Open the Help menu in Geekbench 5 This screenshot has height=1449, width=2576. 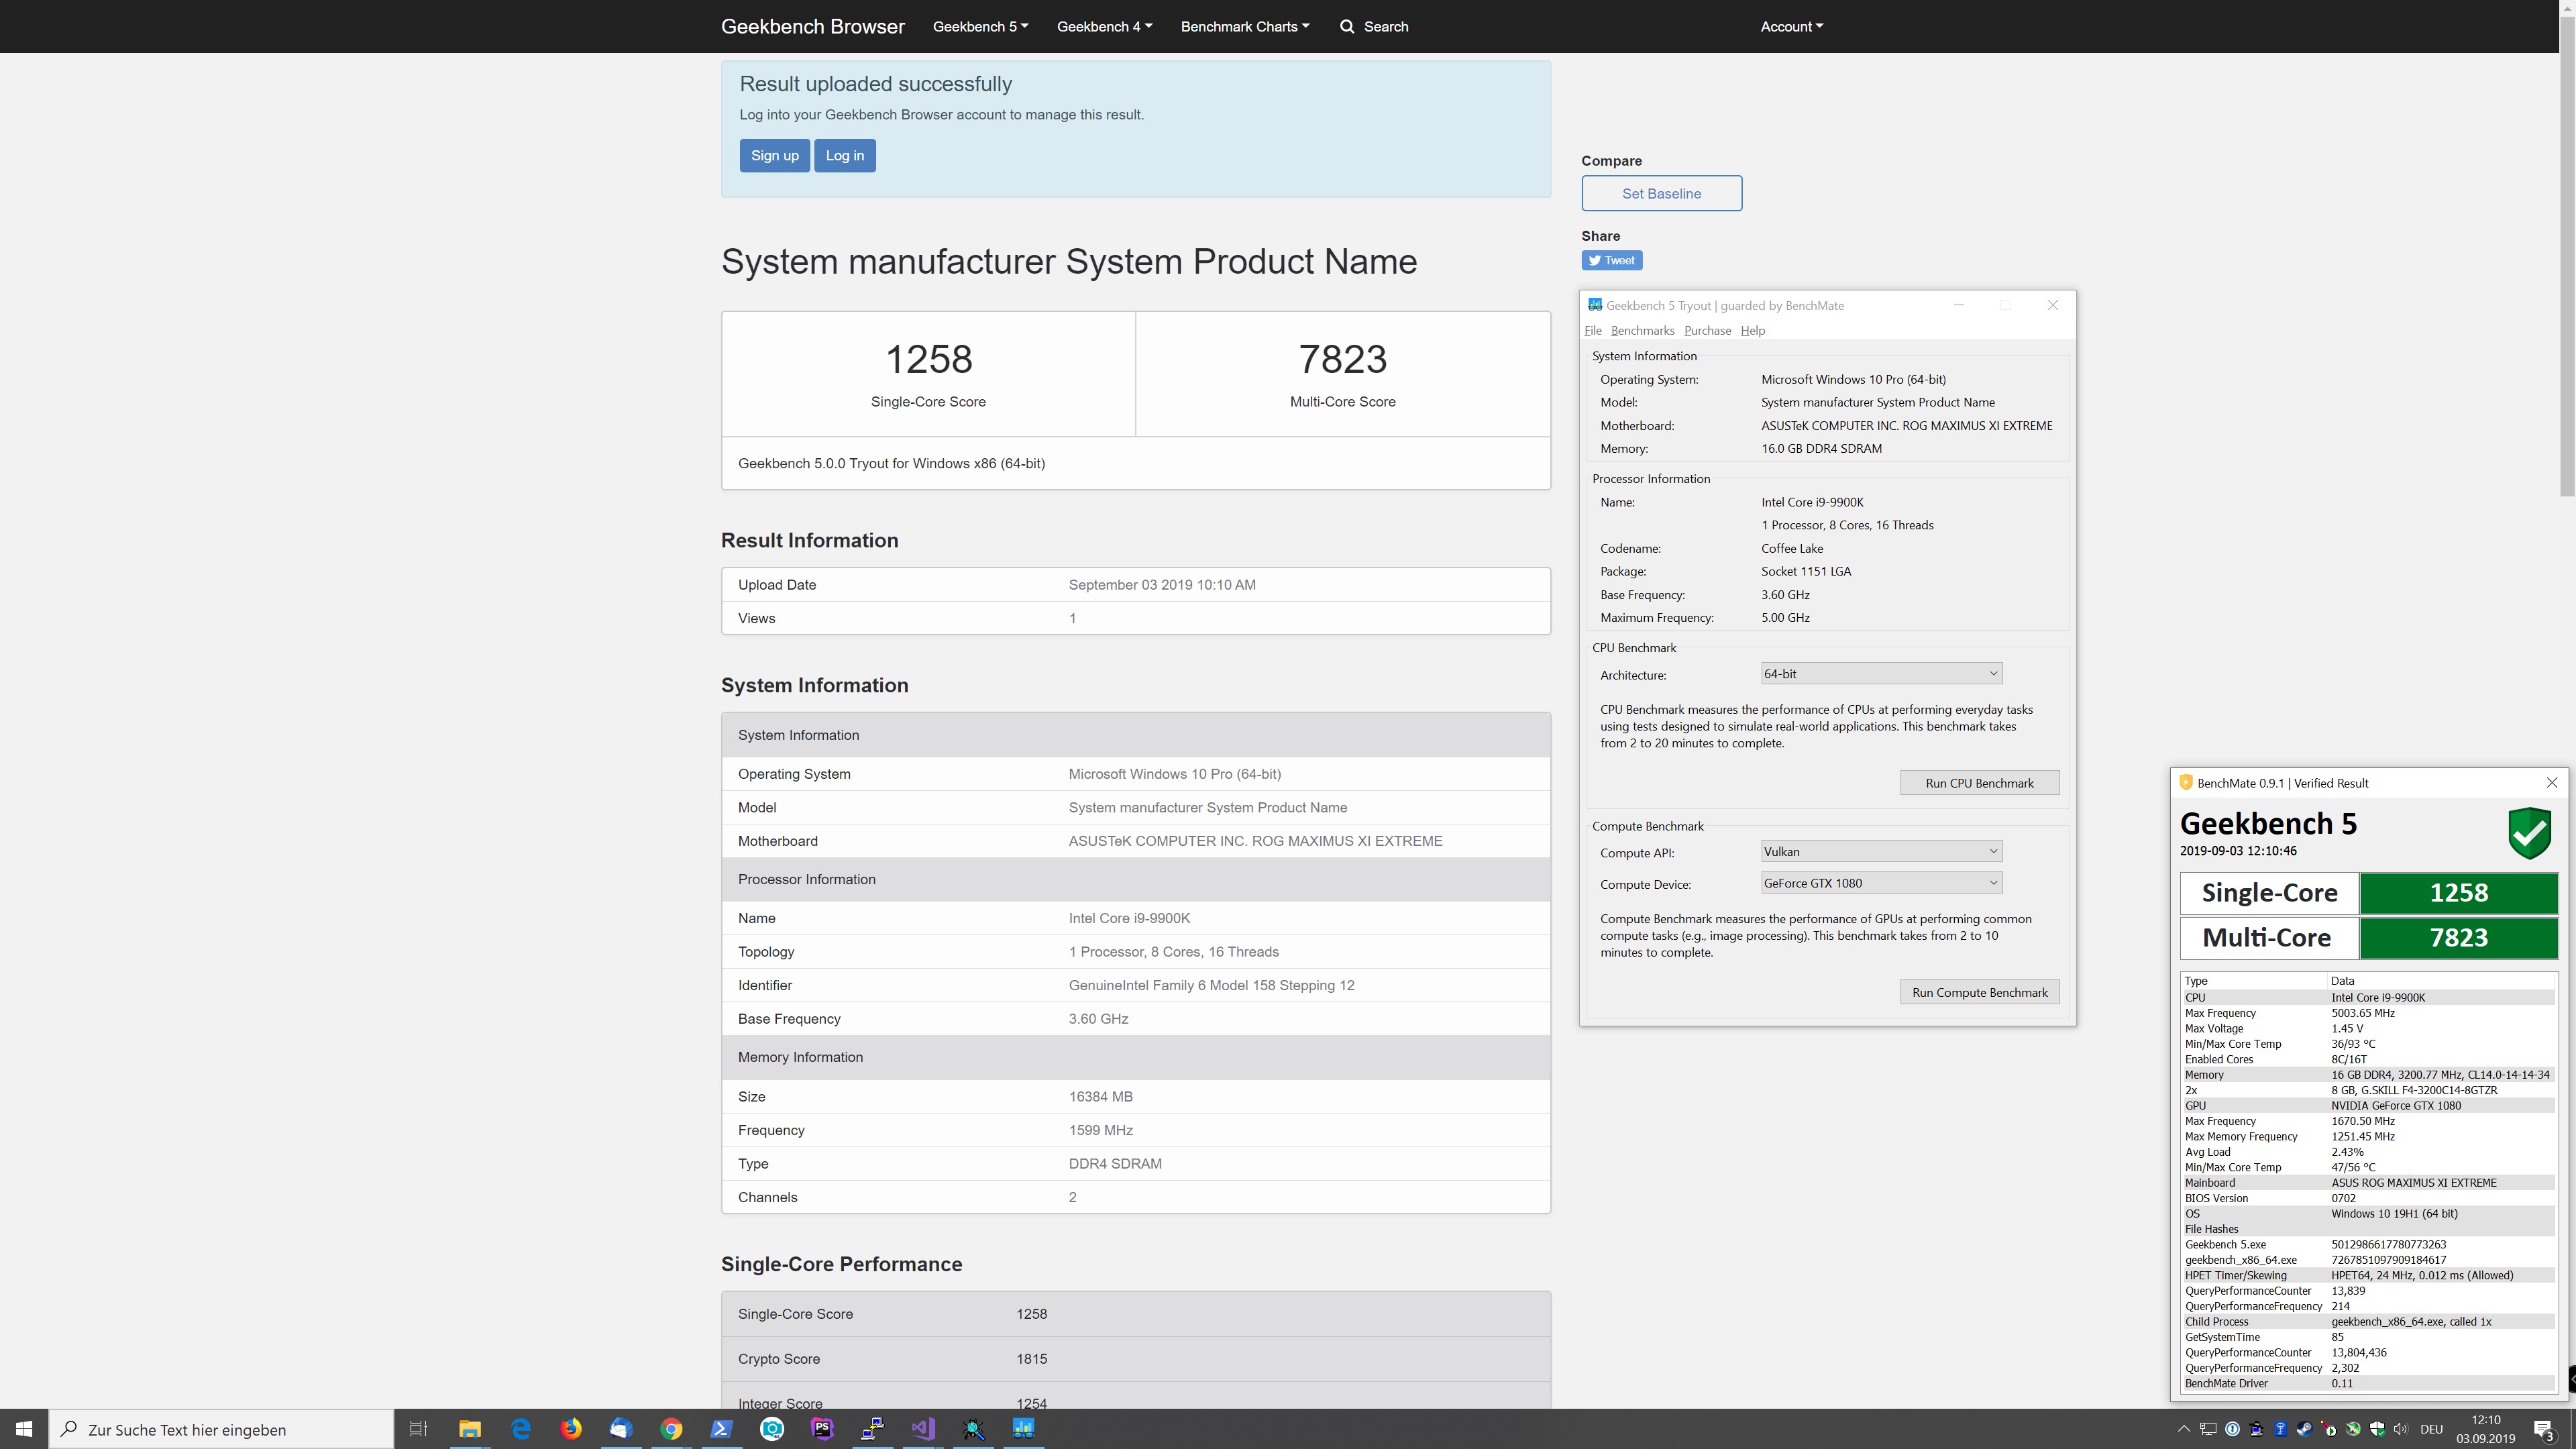point(1752,331)
